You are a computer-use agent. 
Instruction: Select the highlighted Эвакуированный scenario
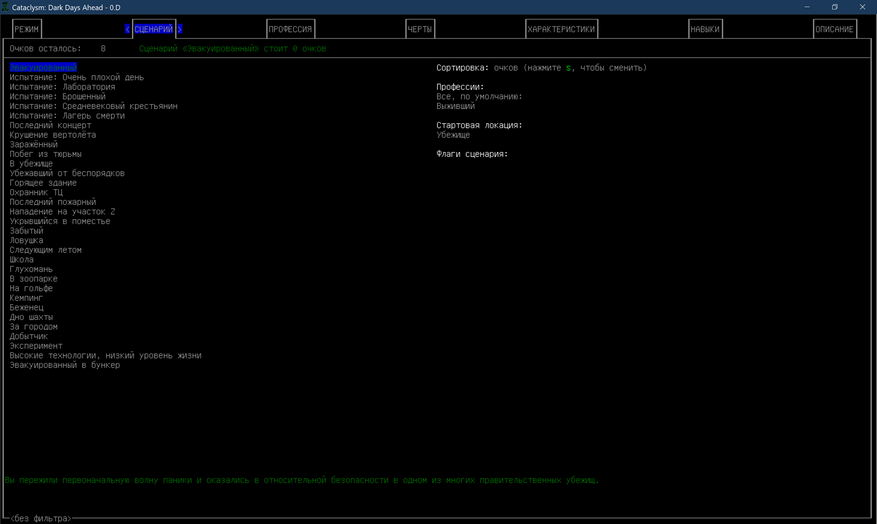tap(43, 68)
